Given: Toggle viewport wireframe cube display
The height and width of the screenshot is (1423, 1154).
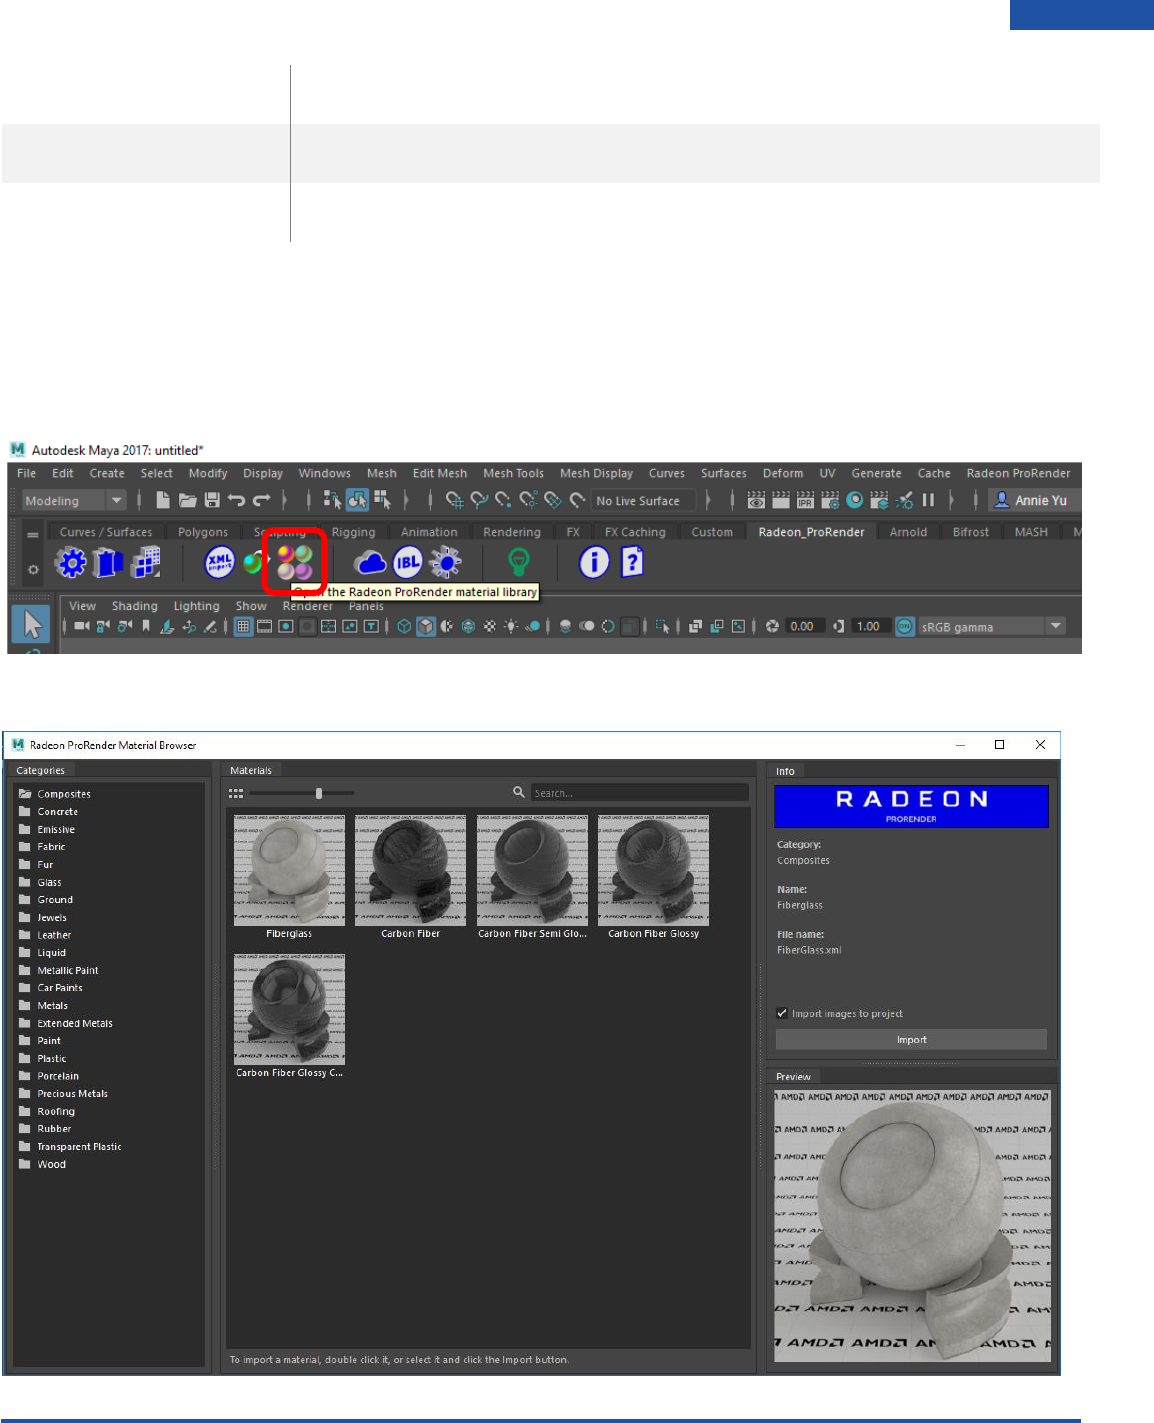Looking at the screenshot, I should (404, 627).
